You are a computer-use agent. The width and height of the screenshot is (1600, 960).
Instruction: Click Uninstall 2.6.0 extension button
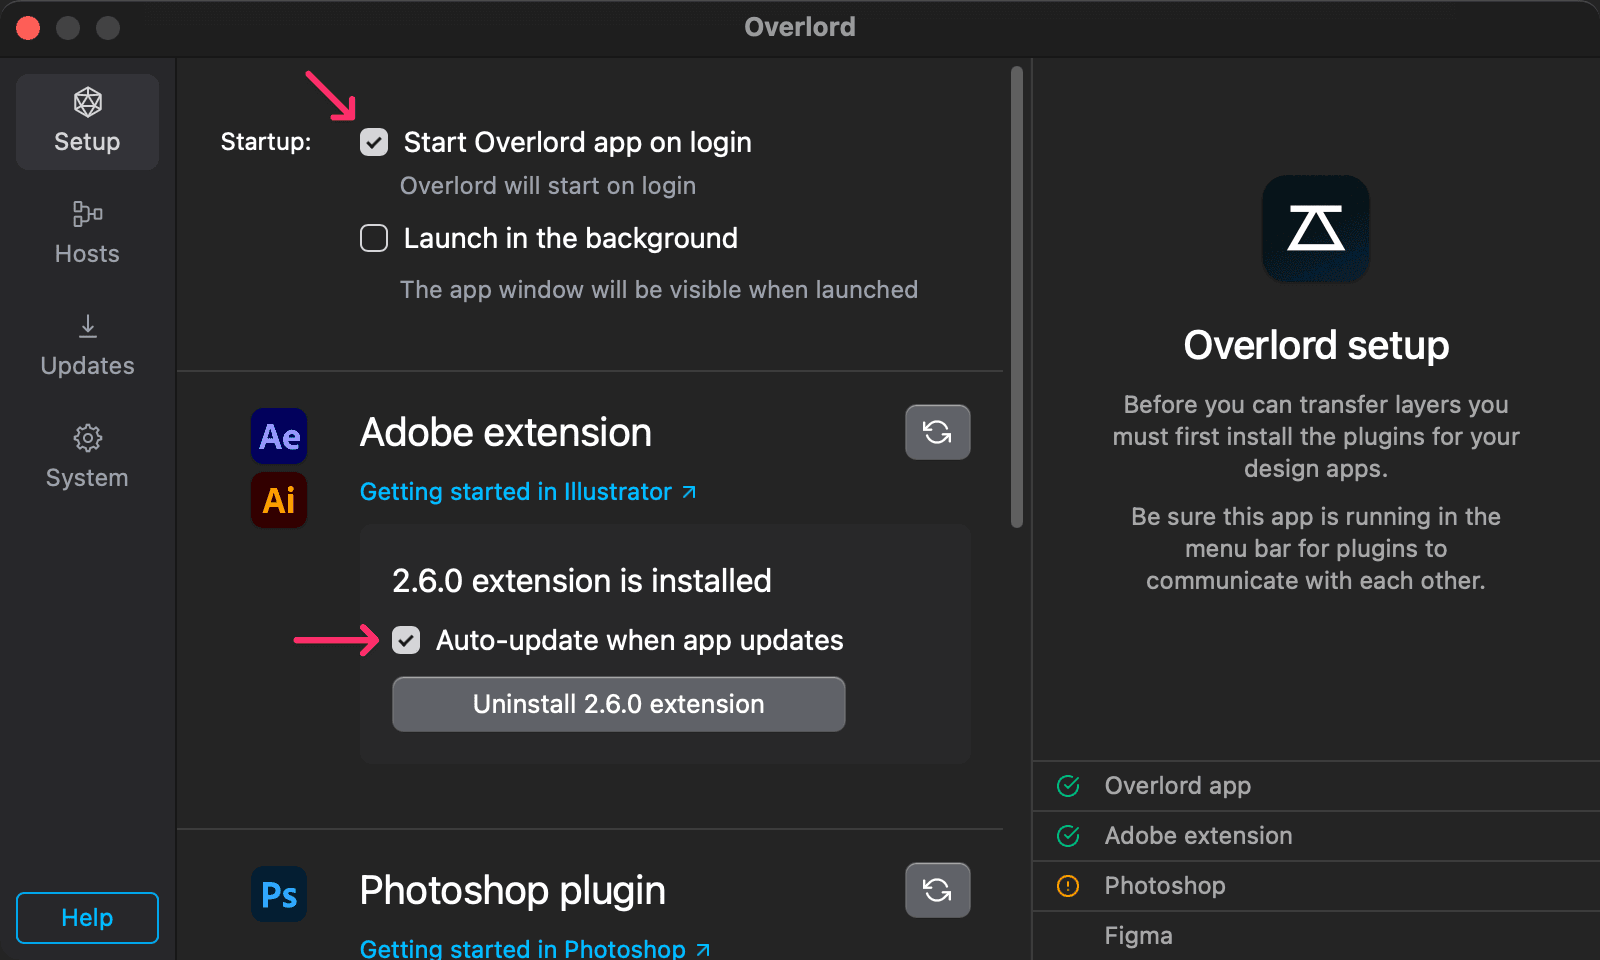(x=619, y=704)
